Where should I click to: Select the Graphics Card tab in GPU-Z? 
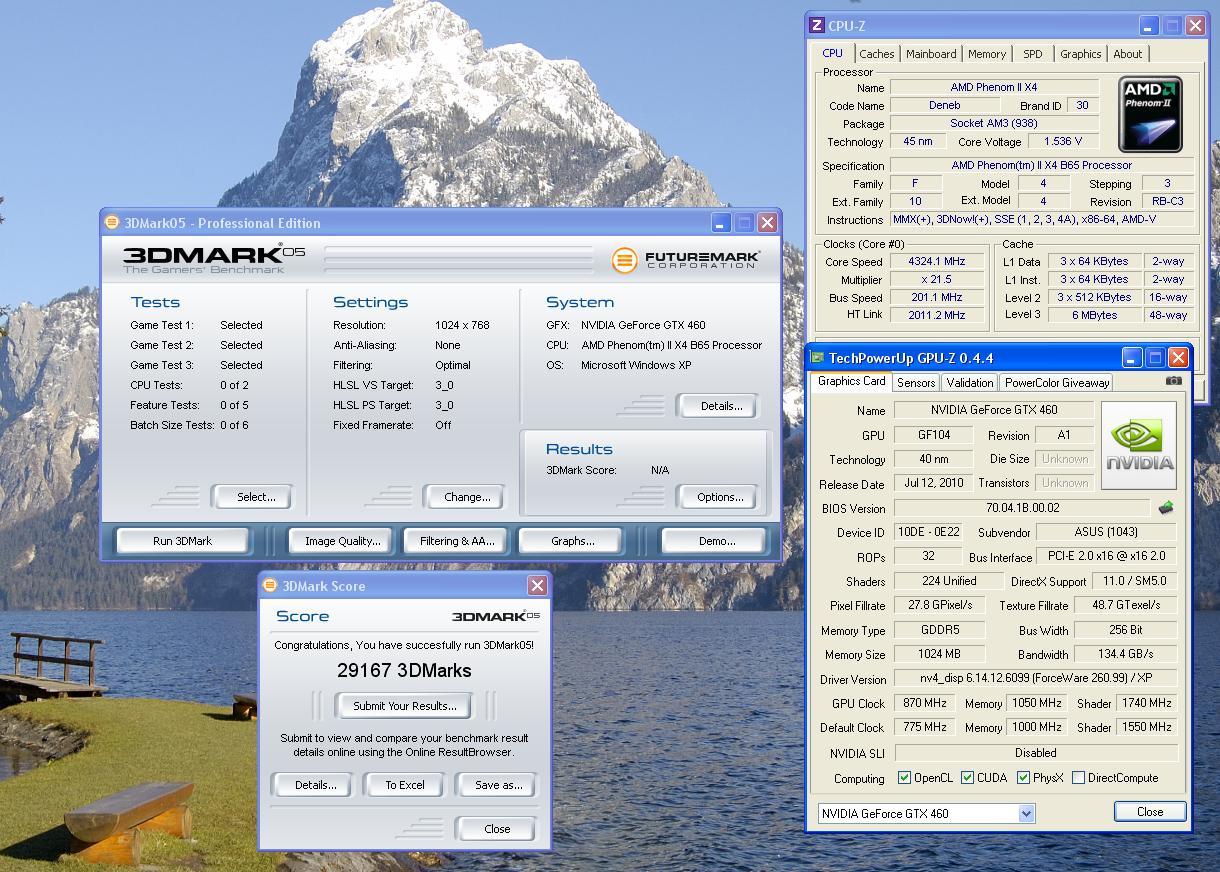(851, 381)
